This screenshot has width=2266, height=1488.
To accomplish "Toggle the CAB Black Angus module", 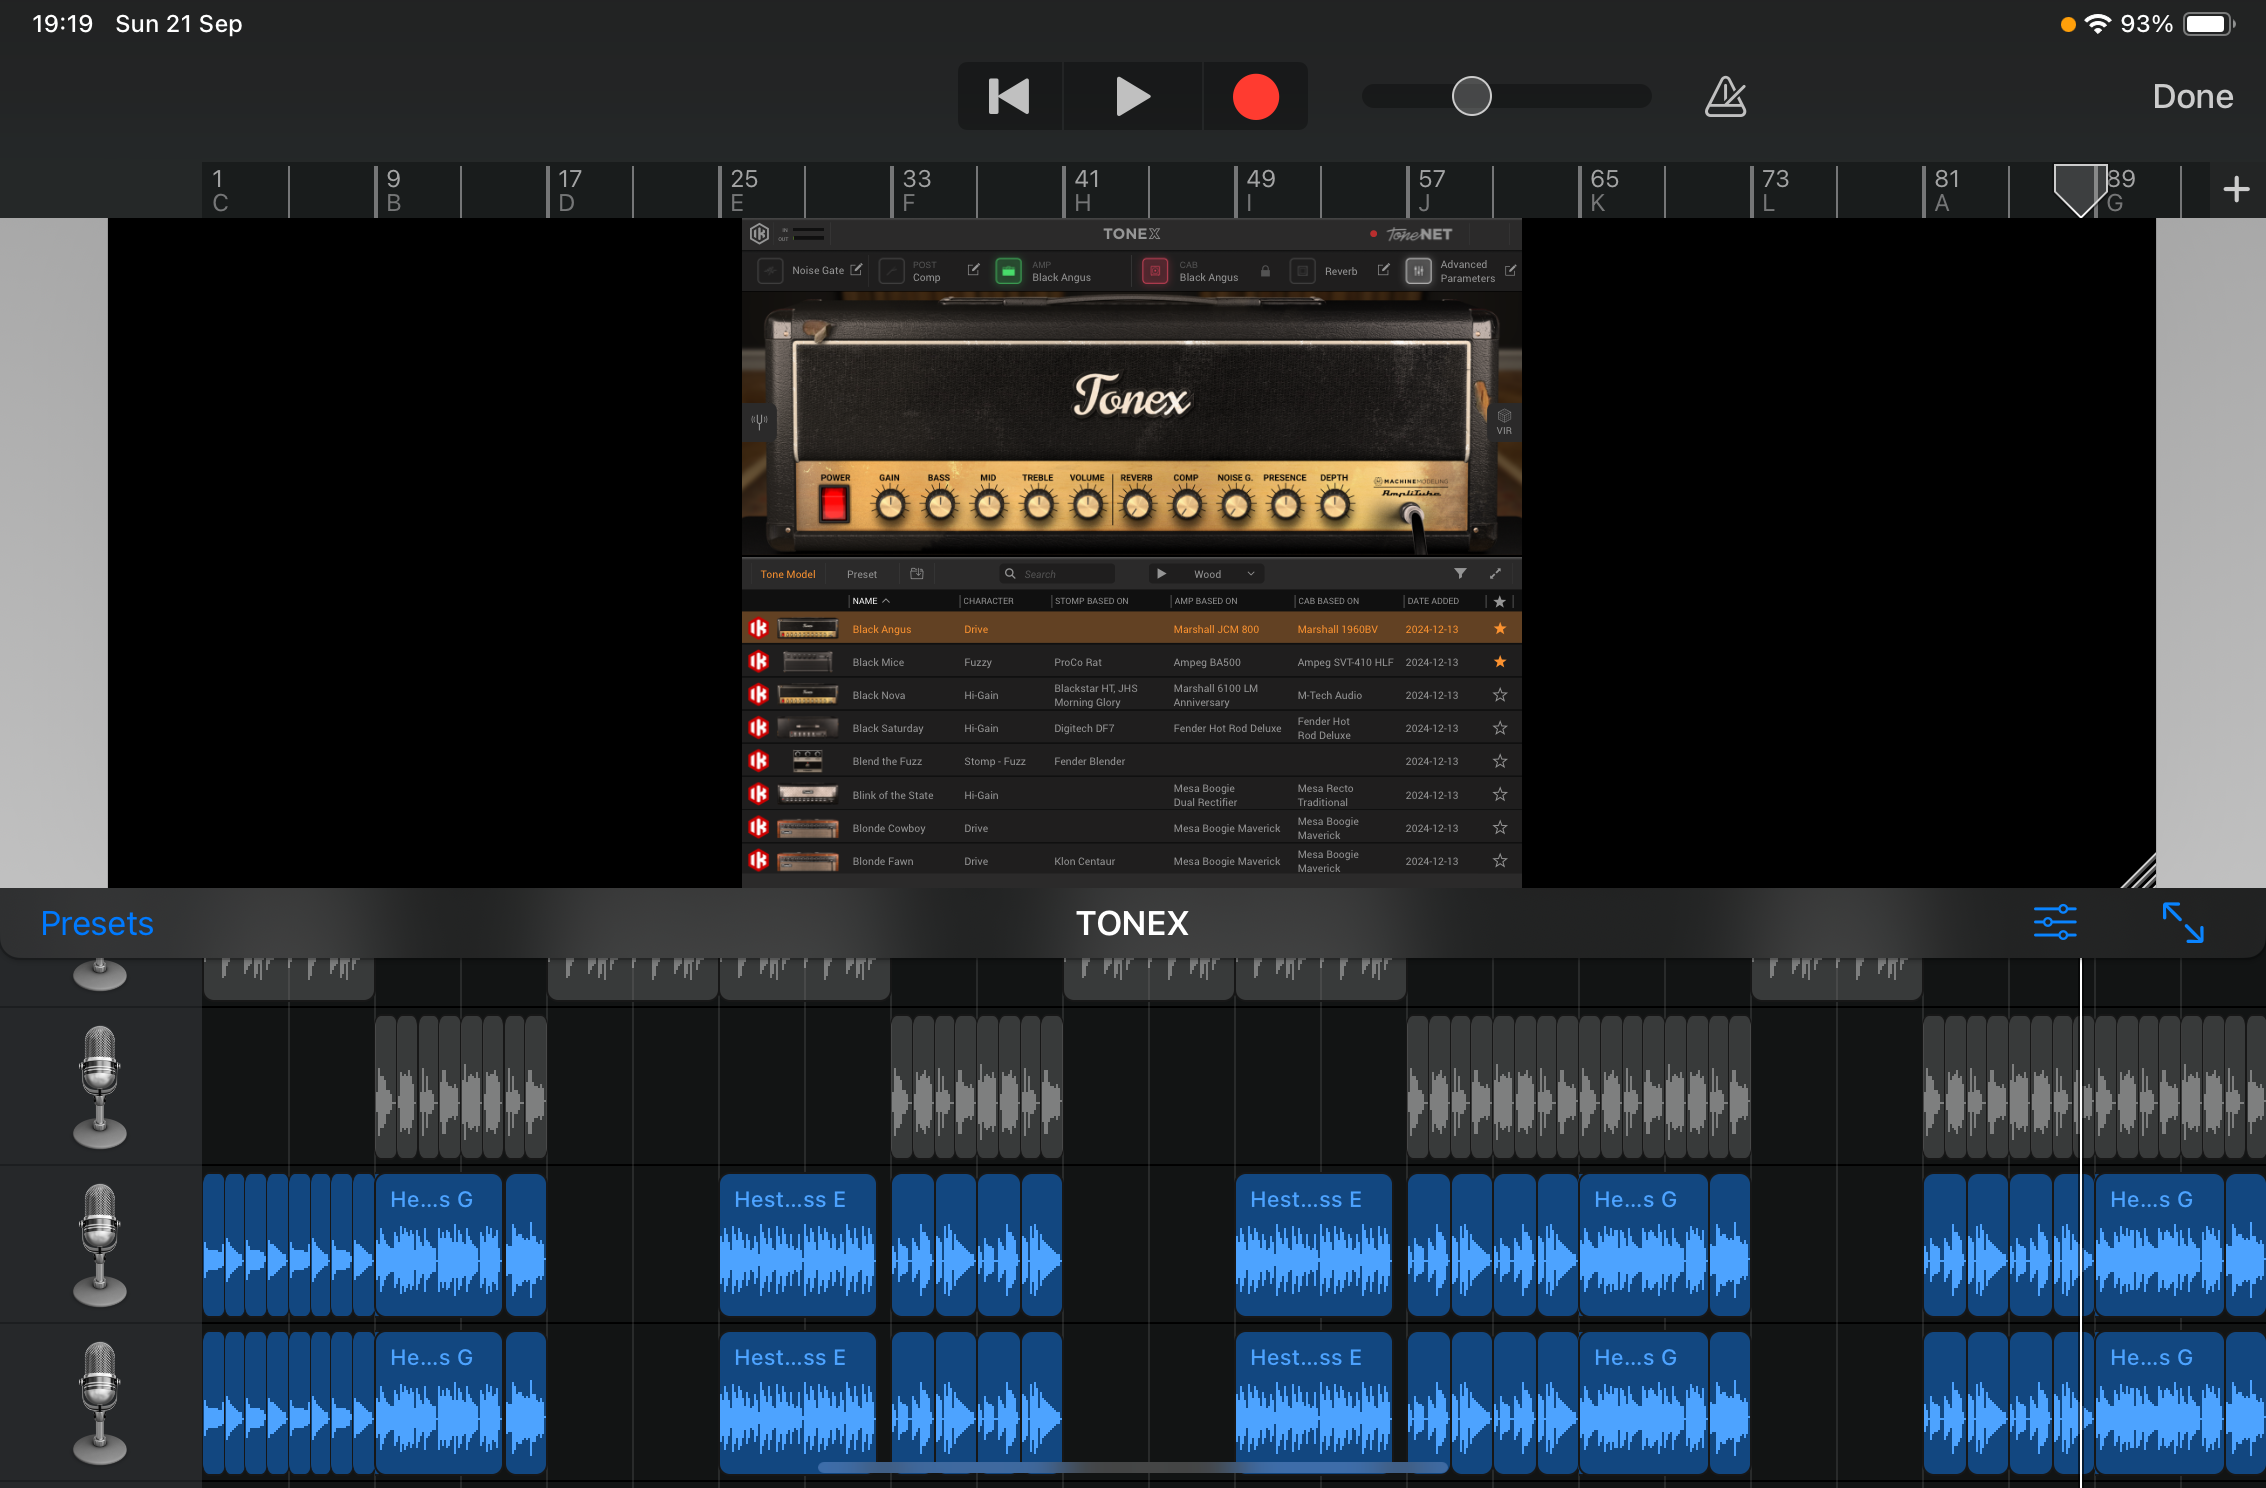I will click(1155, 271).
